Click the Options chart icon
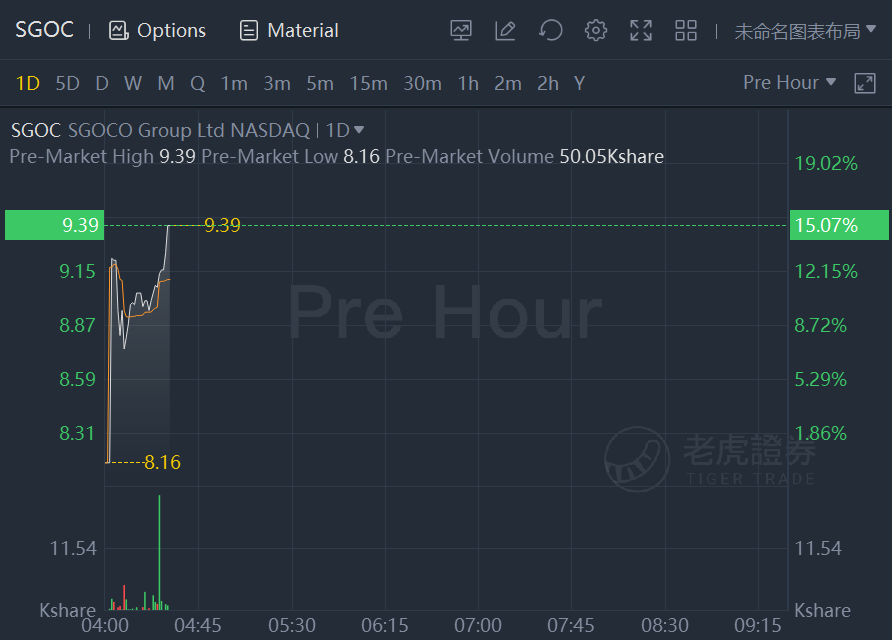The height and width of the screenshot is (640, 892). pyautogui.click(x=118, y=31)
